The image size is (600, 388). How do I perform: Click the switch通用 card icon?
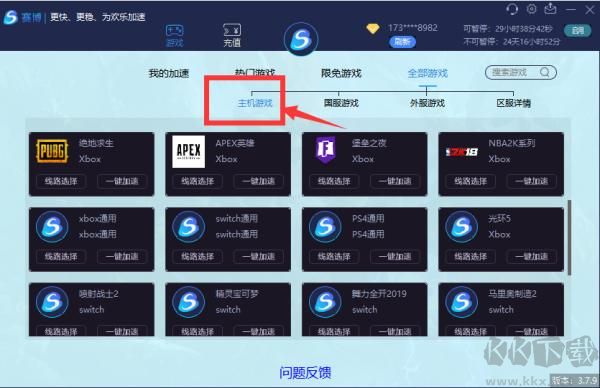(189, 227)
